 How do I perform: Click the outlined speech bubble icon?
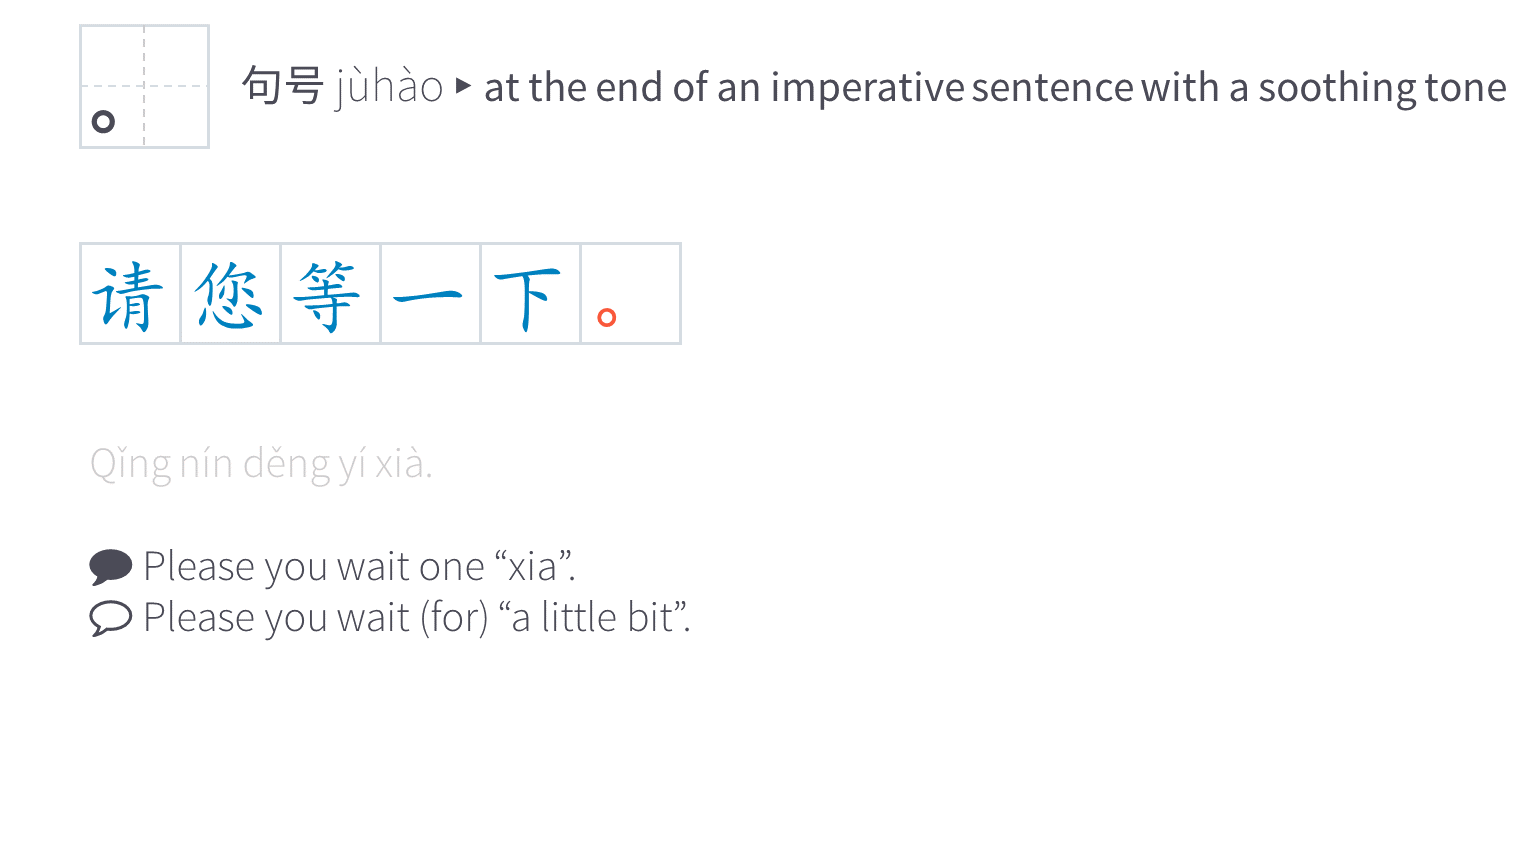coord(110,618)
